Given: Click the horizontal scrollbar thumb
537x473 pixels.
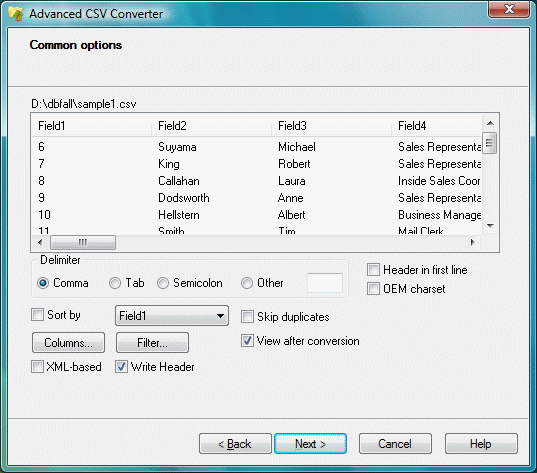Looking at the screenshot, I should pyautogui.click(x=83, y=242).
